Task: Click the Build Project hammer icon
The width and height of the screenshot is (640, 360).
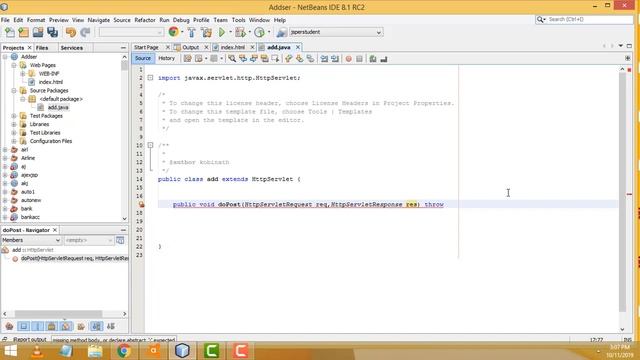Action: [x=191, y=32]
